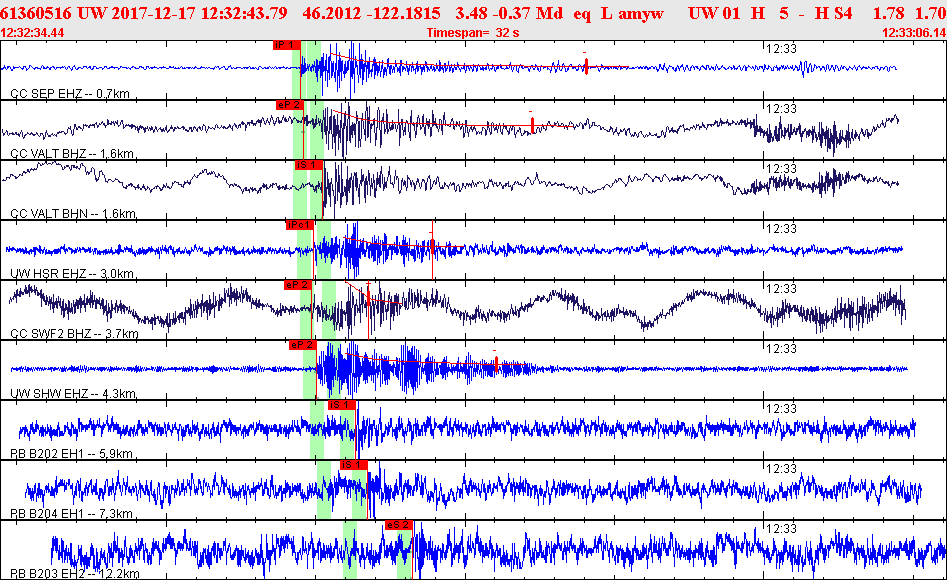947x580 pixels.
Task: Select the red pick flag on CC VALT BHZ
Action: (x=289, y=105)
